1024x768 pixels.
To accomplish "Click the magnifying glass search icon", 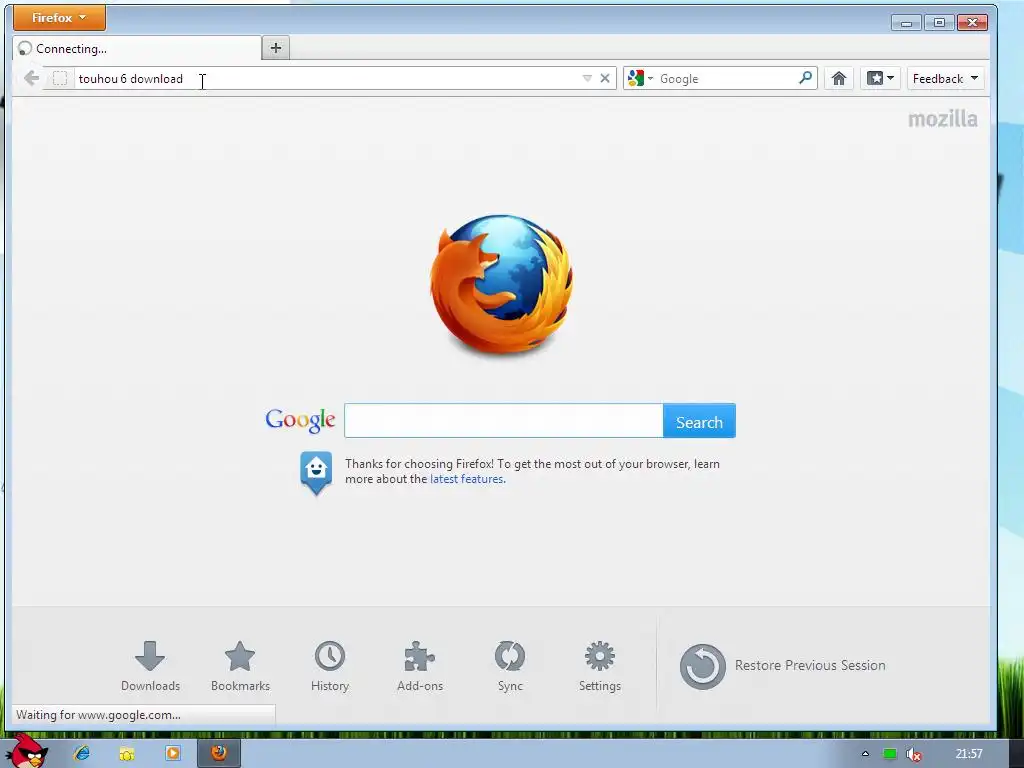I will tap(806, 78).
